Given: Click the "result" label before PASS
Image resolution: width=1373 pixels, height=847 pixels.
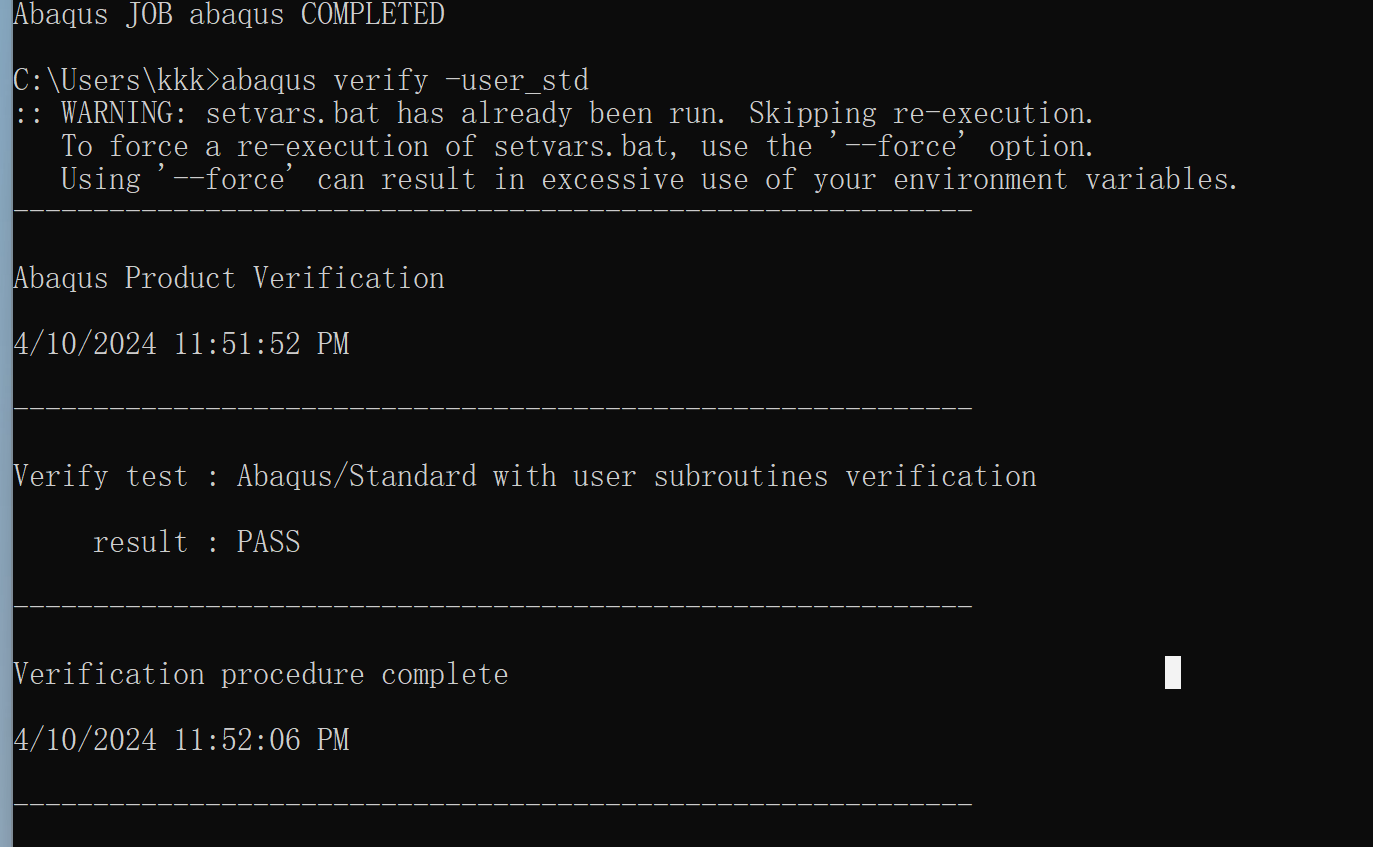Looking at the screenshot, I should (x=140, y=542).
